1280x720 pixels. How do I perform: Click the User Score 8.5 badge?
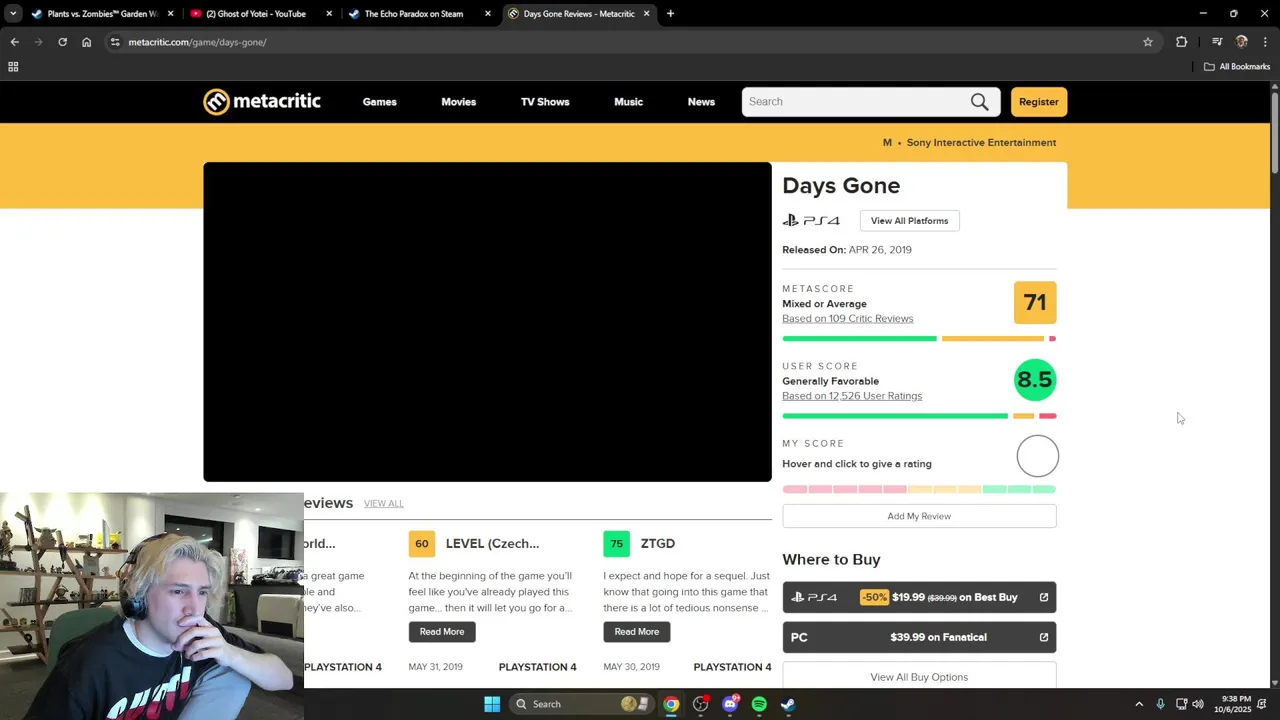pyautogui.click(x=1035, y=380)
